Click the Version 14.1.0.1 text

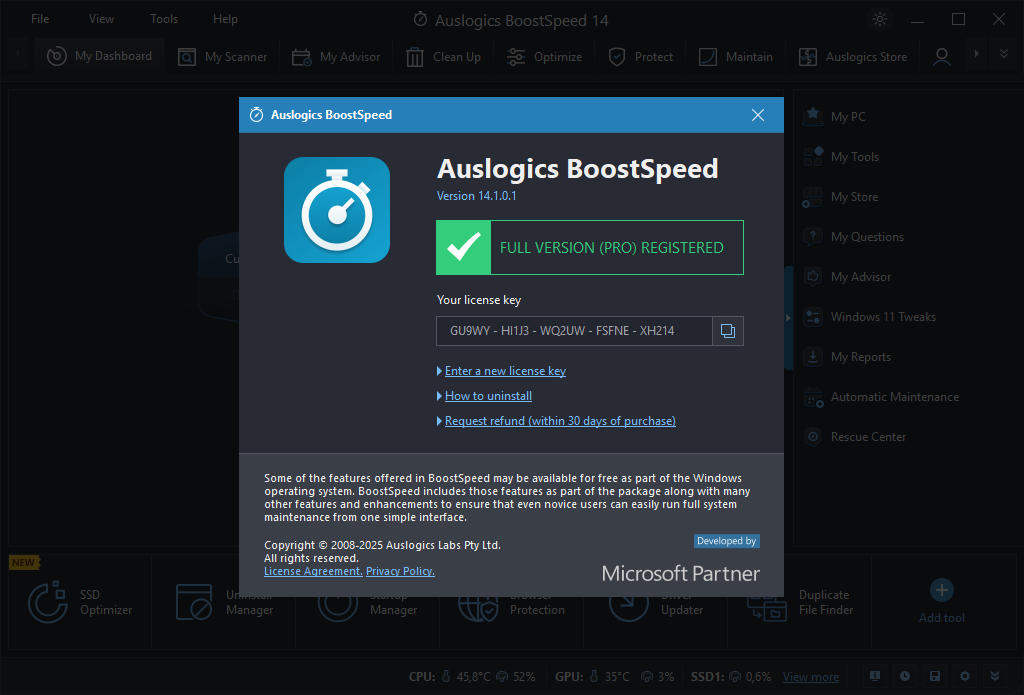coord(476,195)
